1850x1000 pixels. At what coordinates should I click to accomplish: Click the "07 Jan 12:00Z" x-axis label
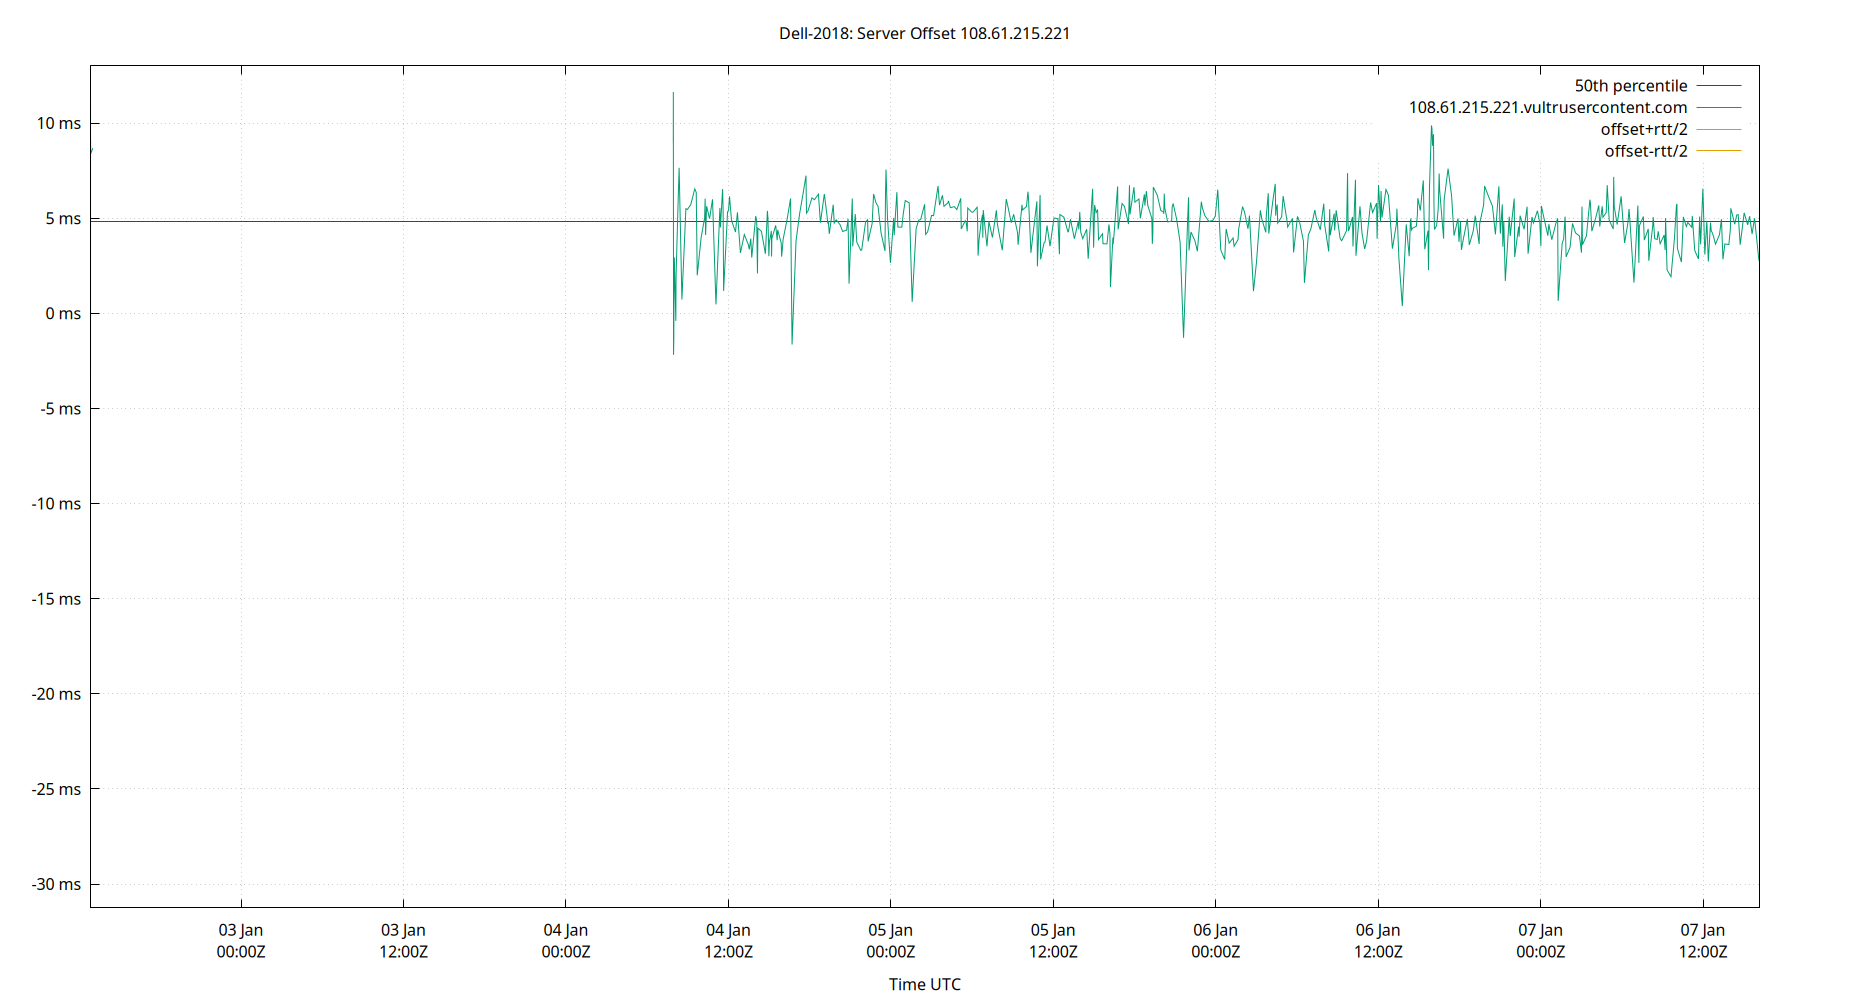pyautogui.click(x=1702, y=940)
